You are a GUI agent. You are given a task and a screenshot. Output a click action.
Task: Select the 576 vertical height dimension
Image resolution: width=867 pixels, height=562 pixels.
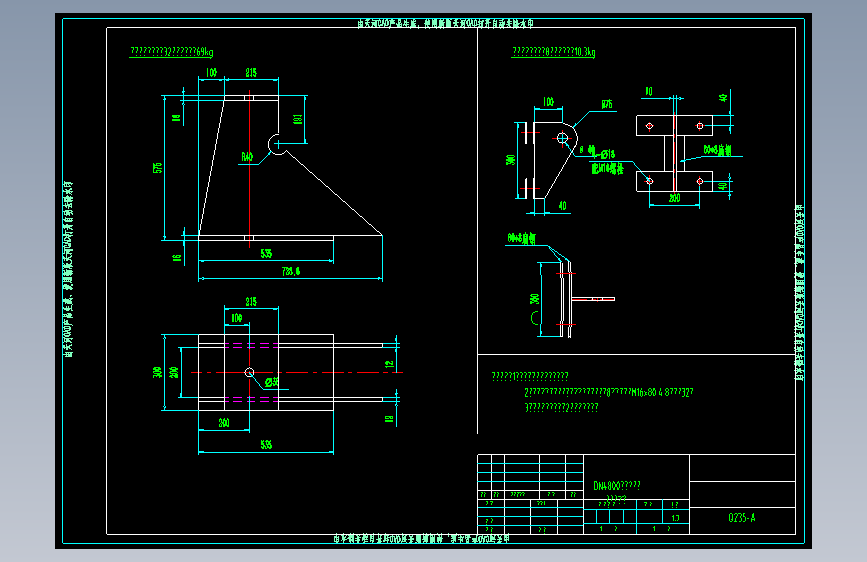158,168
